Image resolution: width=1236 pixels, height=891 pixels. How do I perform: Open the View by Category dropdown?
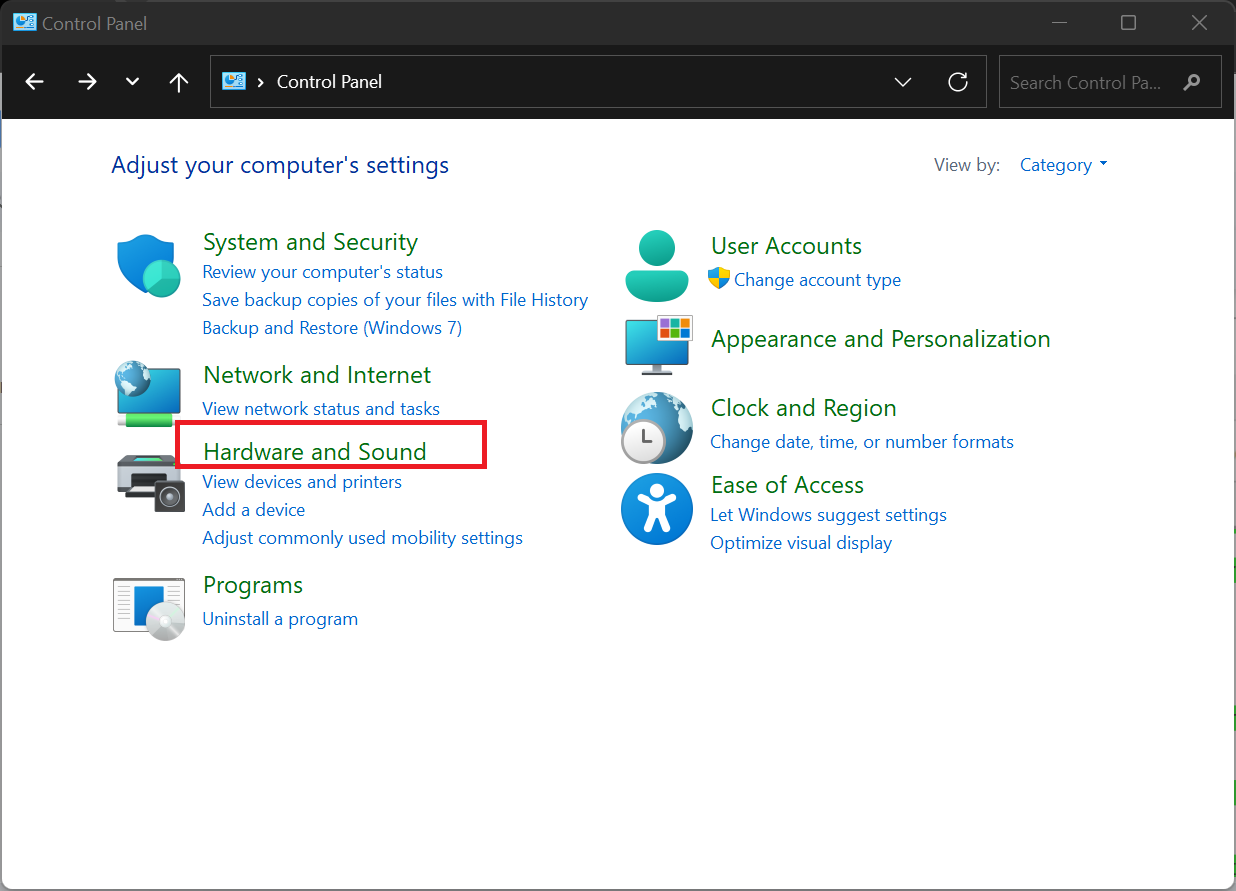pos(1063,165)
